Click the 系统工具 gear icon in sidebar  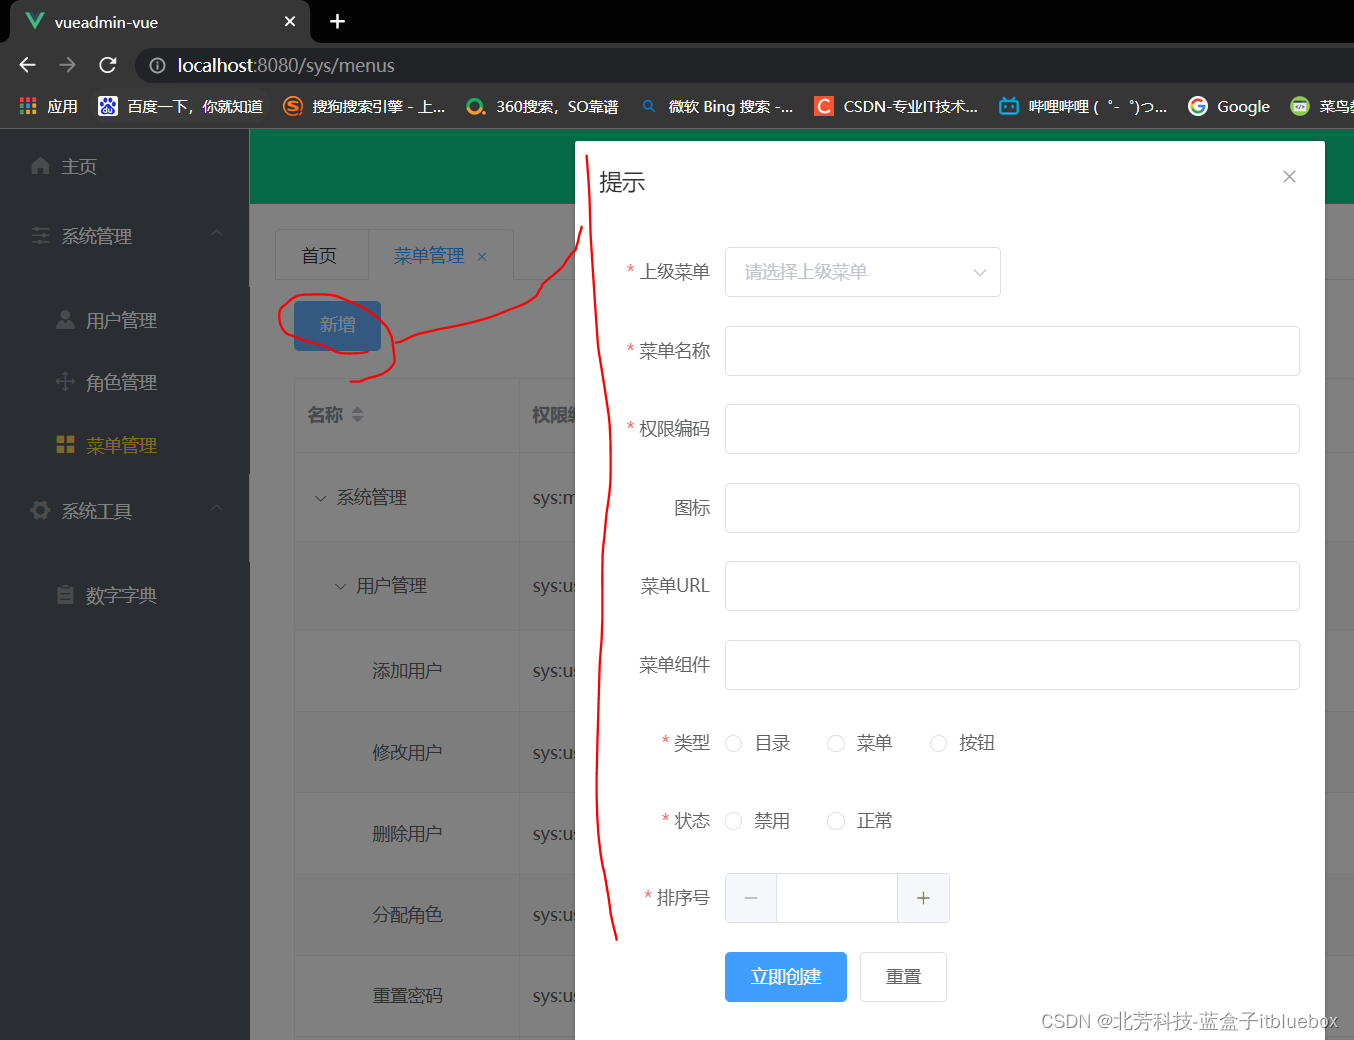(x=40, y=511)
